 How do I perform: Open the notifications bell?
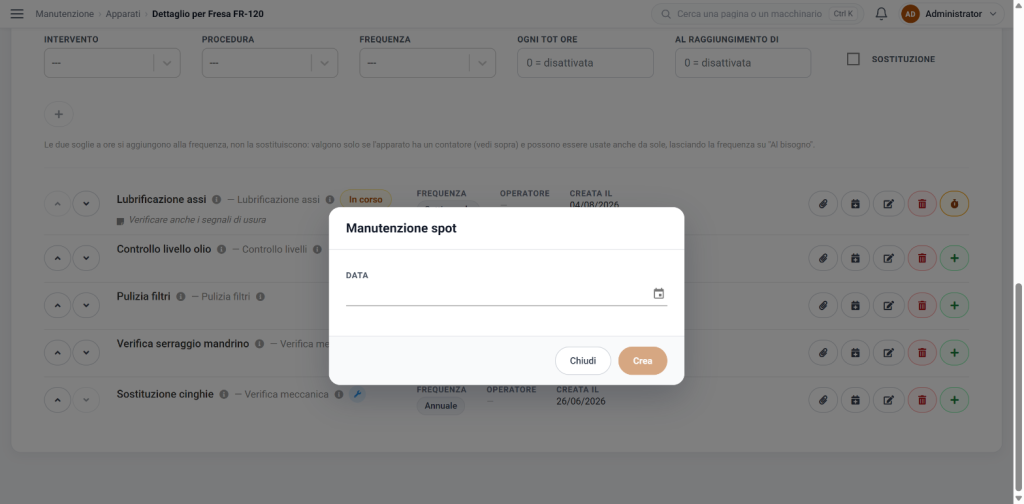click(881, 14)
